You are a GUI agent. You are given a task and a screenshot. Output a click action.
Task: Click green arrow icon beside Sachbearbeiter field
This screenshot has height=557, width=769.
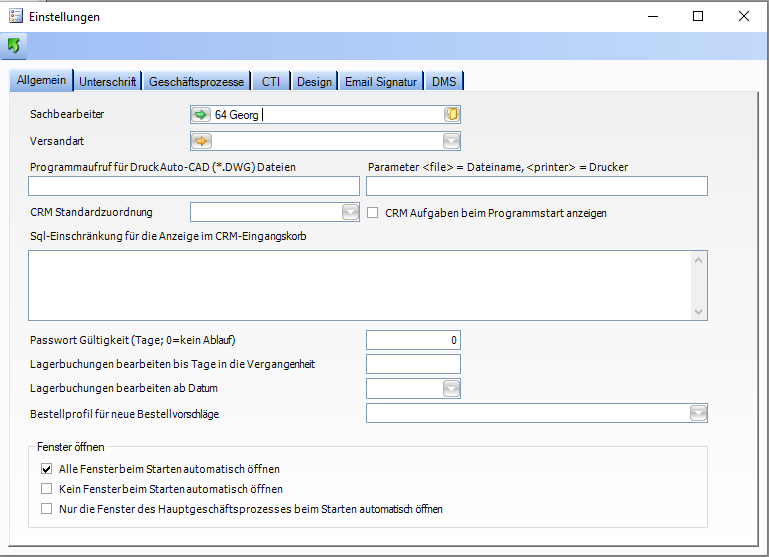201,115
